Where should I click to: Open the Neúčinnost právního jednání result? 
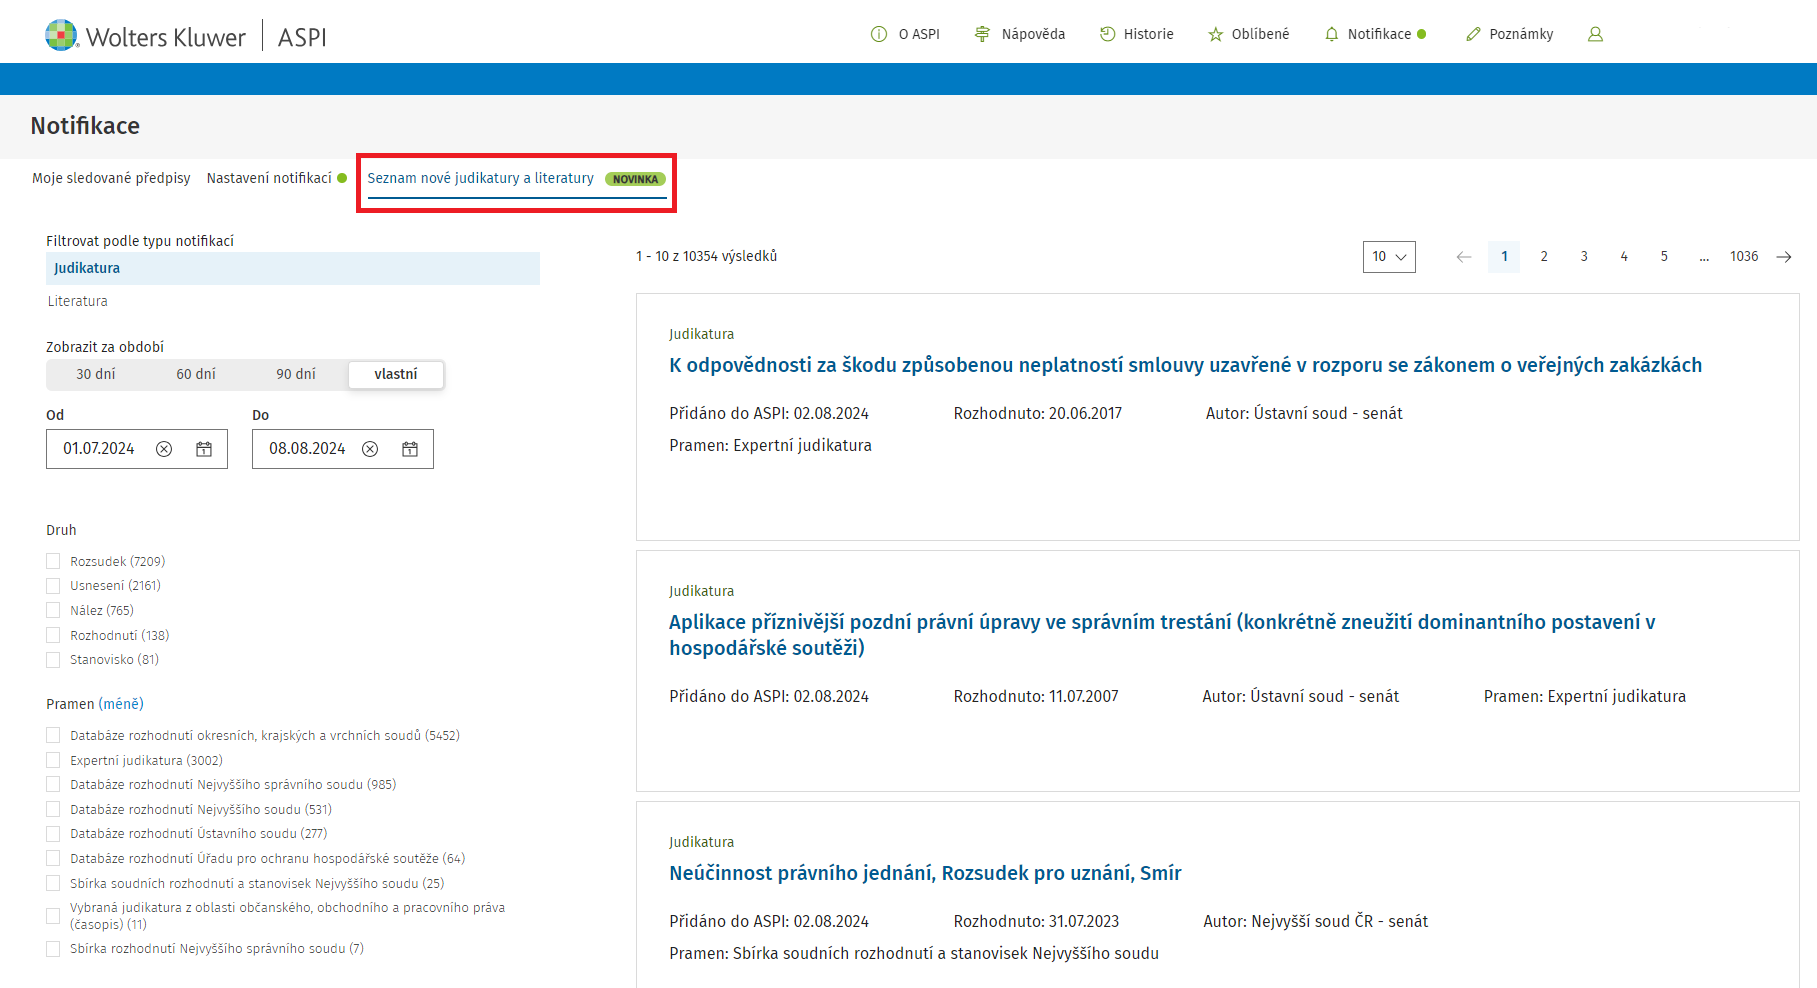pyautogui.click(x=925, y=873)
